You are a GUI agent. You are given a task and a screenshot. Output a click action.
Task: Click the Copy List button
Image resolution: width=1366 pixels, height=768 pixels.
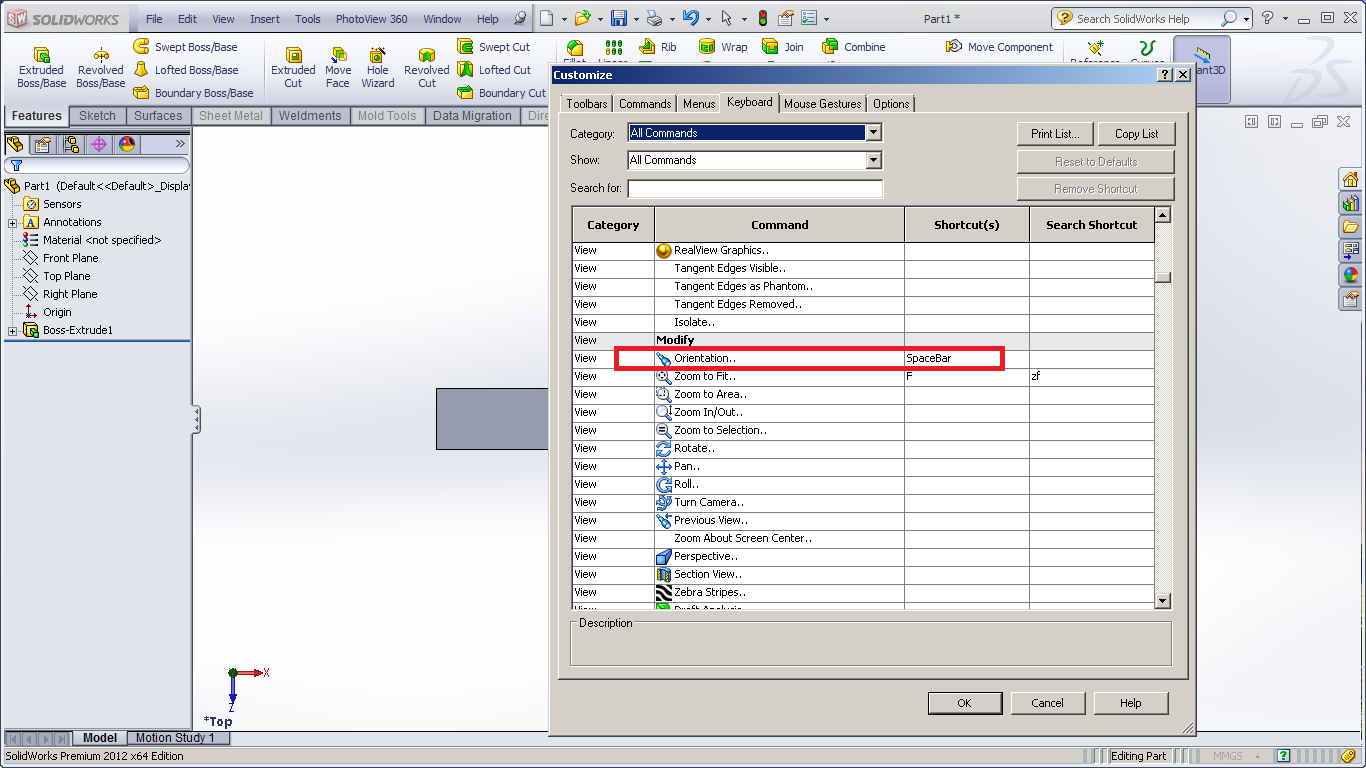coord(1137,134)
